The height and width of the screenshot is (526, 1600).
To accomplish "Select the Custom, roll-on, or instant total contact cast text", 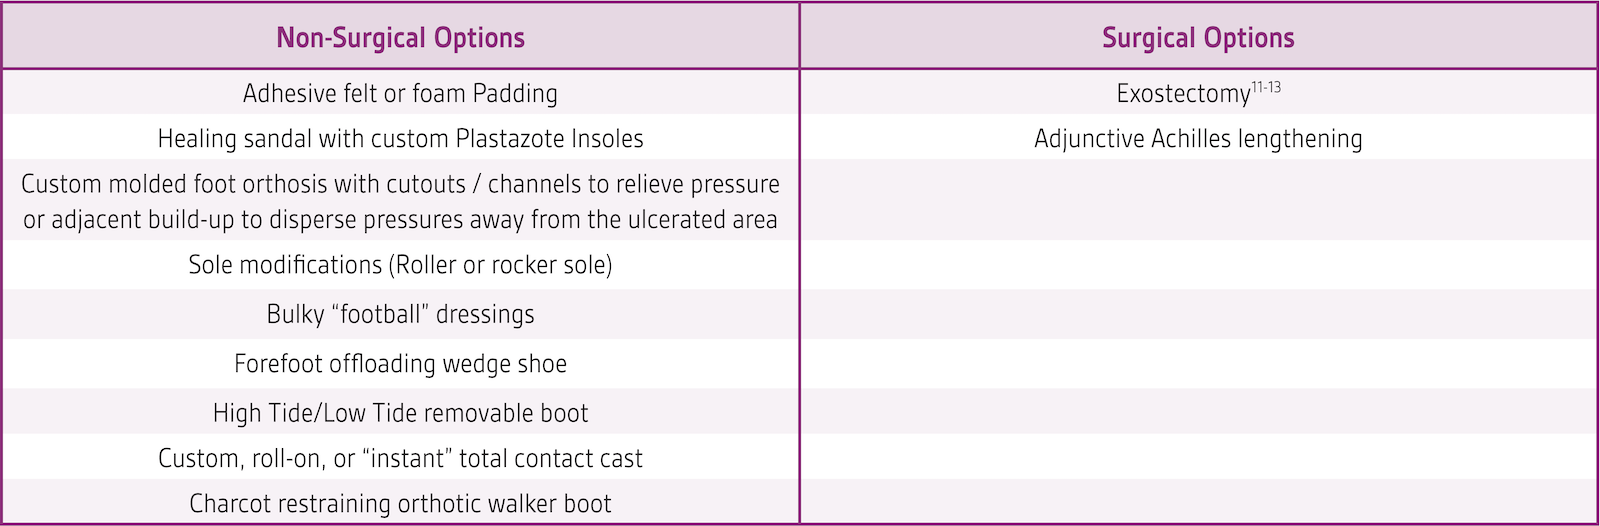I will click(400, 458).
